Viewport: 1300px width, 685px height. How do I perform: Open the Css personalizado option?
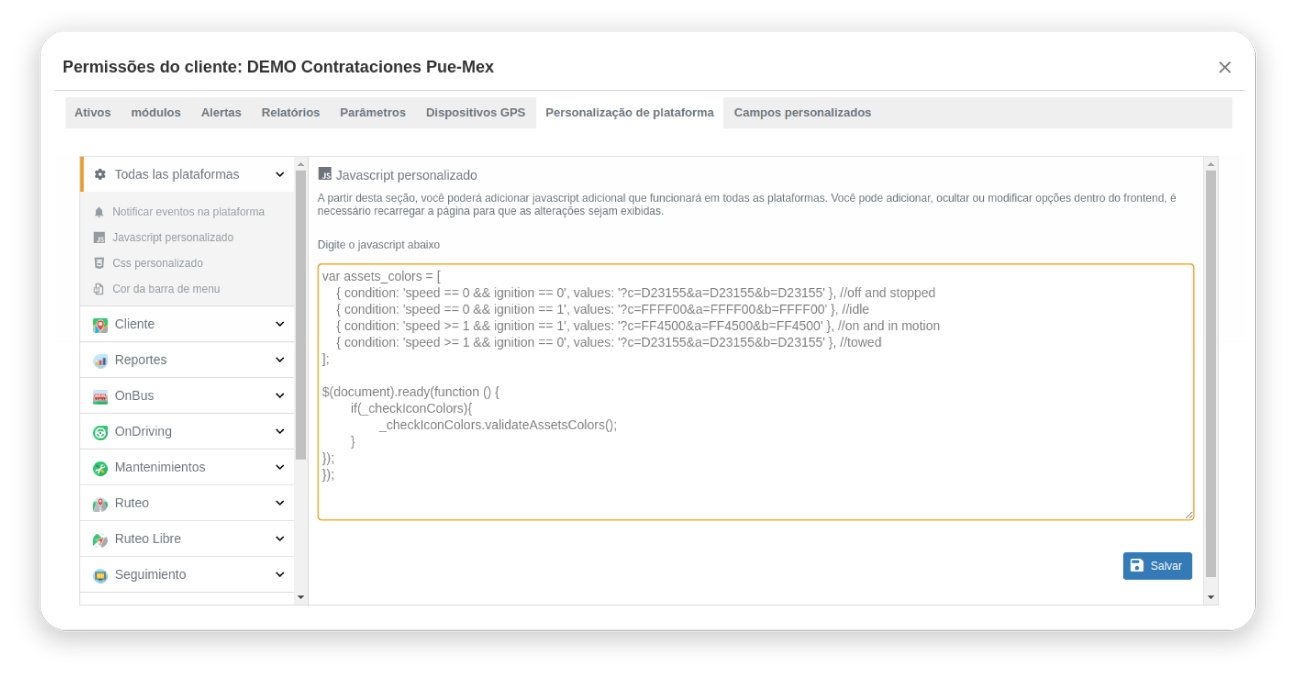(x=157, y=263)
